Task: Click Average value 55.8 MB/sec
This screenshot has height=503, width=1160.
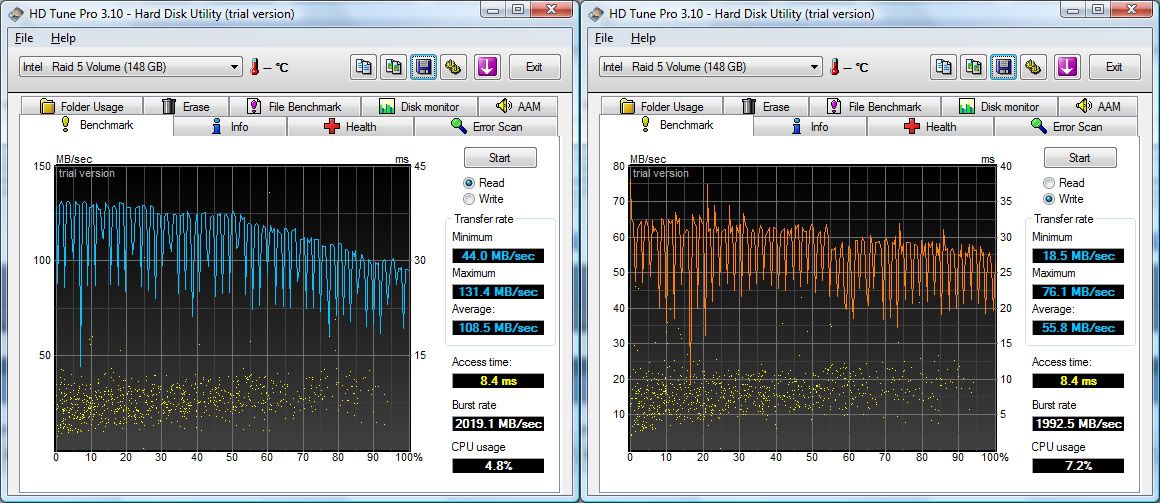Action: click(x=1078, y=327)
